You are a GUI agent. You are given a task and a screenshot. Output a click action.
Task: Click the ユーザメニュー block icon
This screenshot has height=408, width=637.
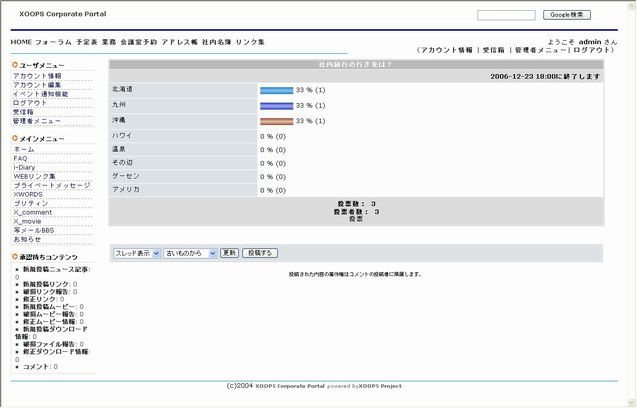(x=15, y=65)
